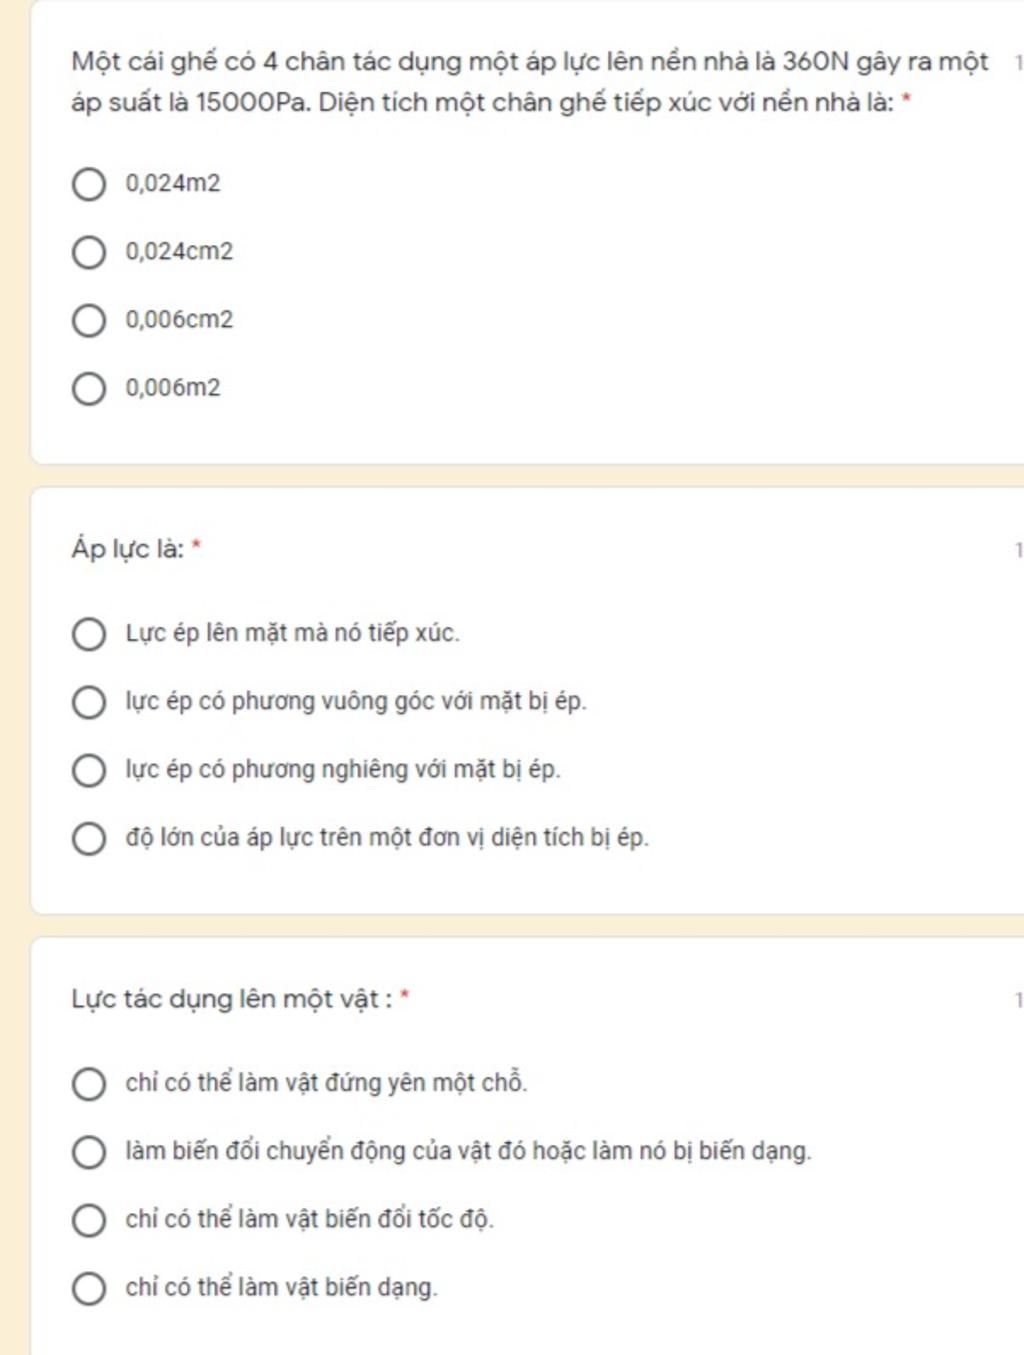Click label text '0,024cm2'
Image resolution: width=1024 pixels, height=1355 pixels.
(179, 252)
